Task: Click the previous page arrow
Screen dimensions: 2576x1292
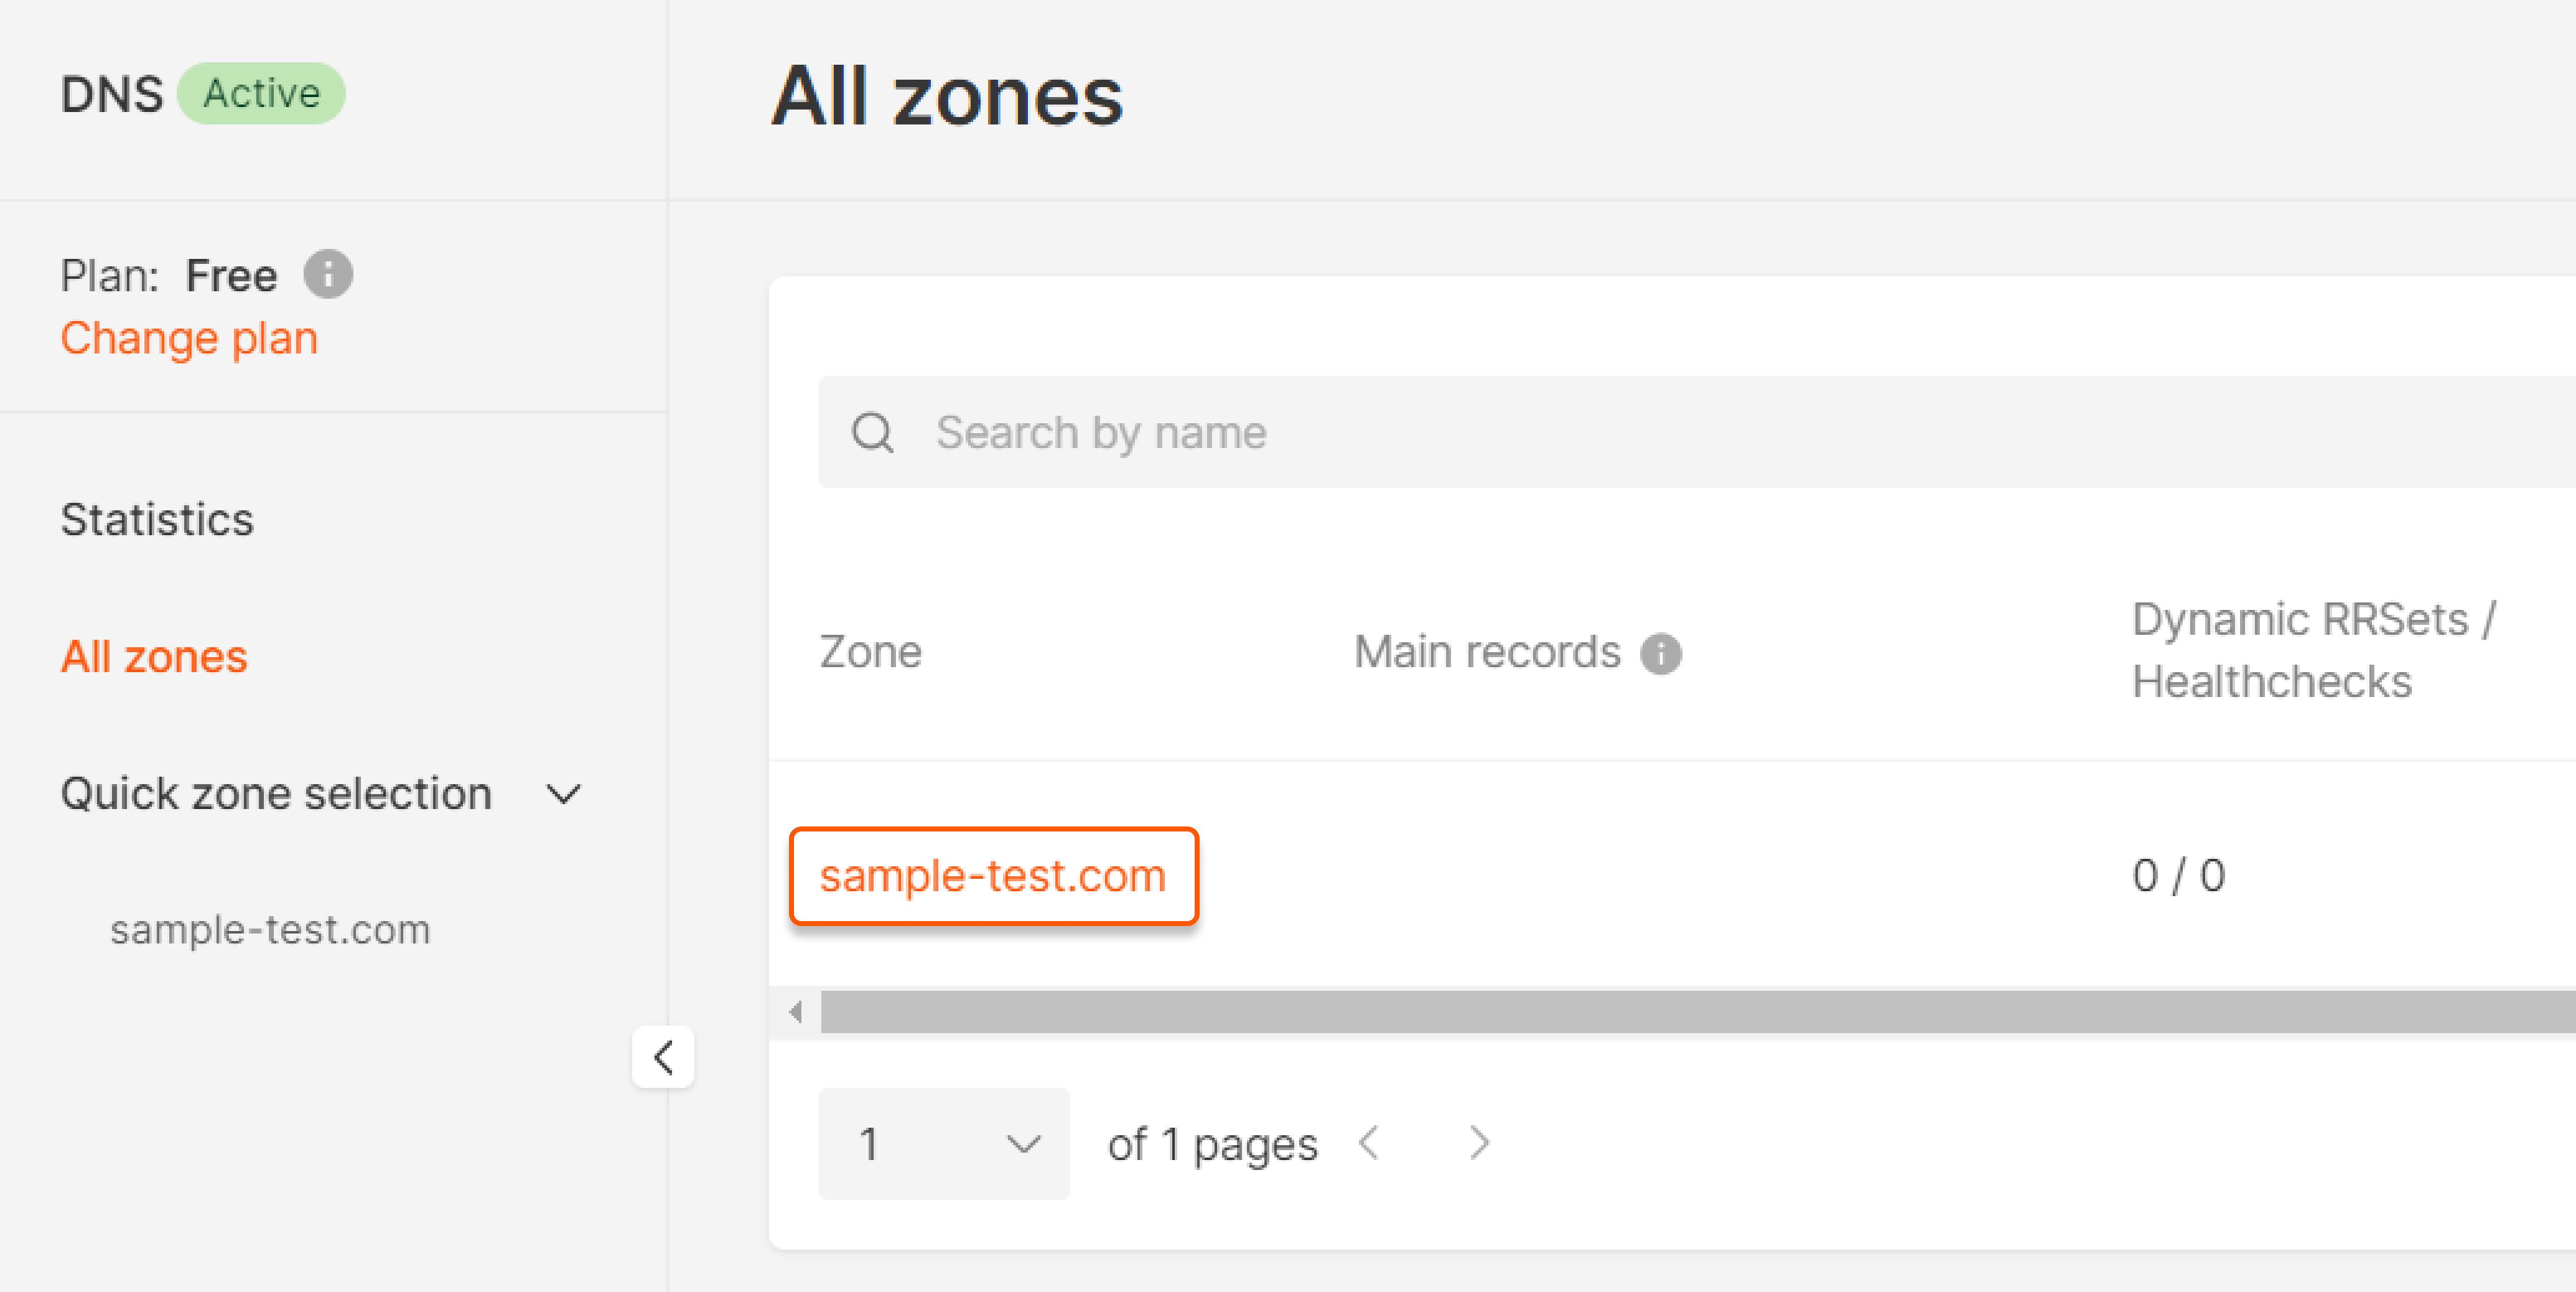Action: point(1368,1143)
